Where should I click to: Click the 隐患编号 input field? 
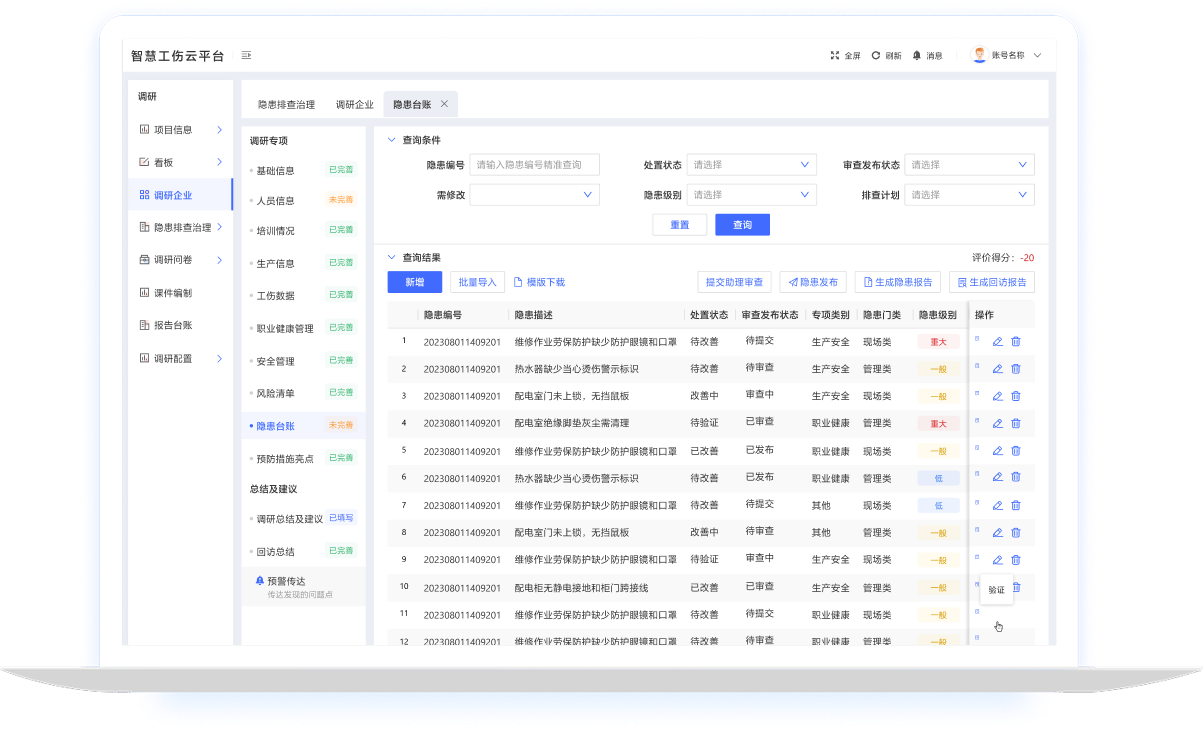[x=534, y=165]
